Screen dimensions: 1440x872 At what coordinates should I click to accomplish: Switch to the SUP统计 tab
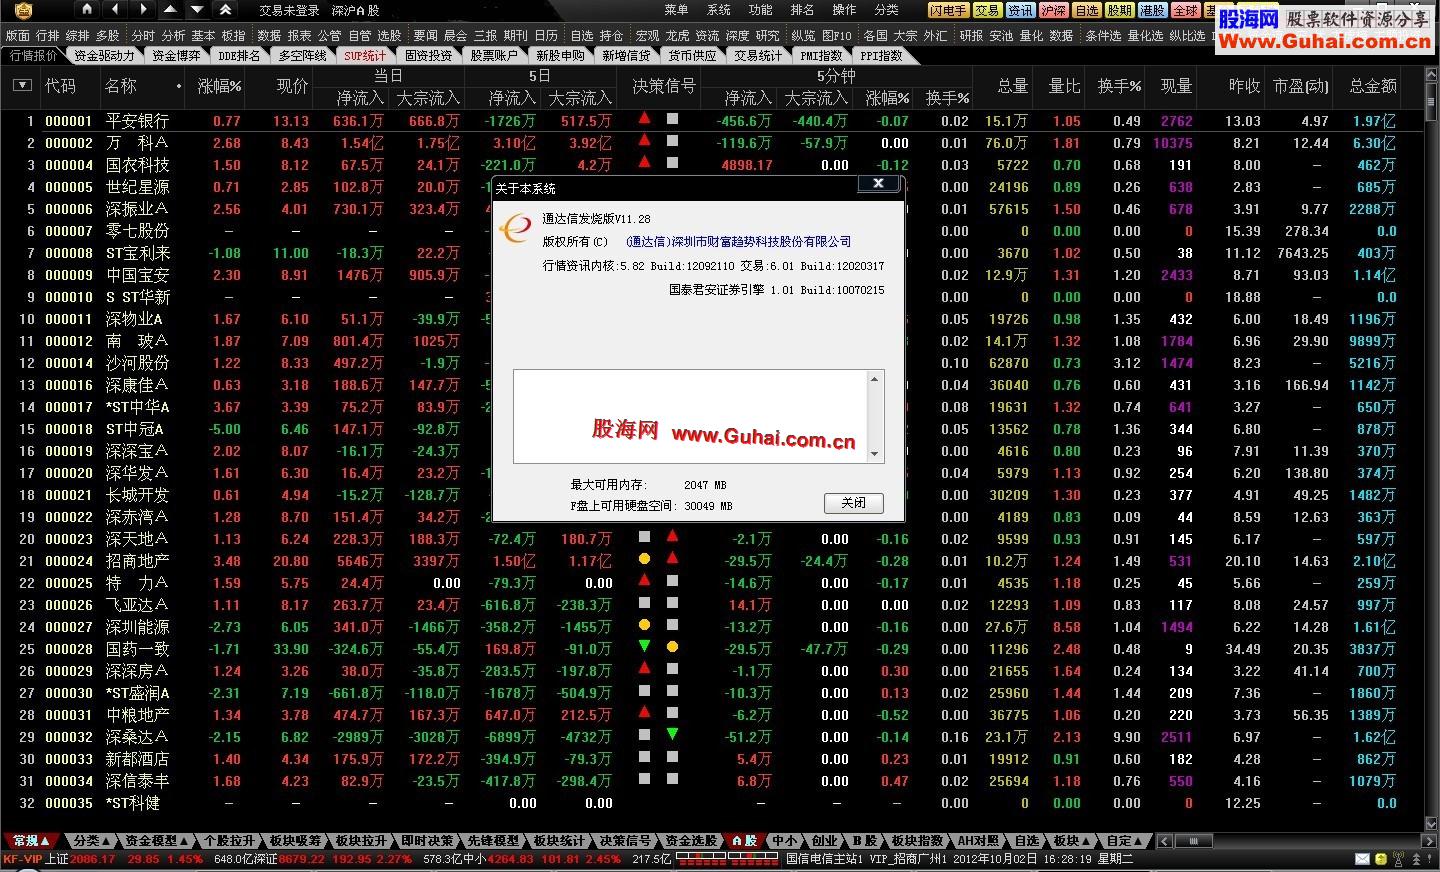pos(365,56)
